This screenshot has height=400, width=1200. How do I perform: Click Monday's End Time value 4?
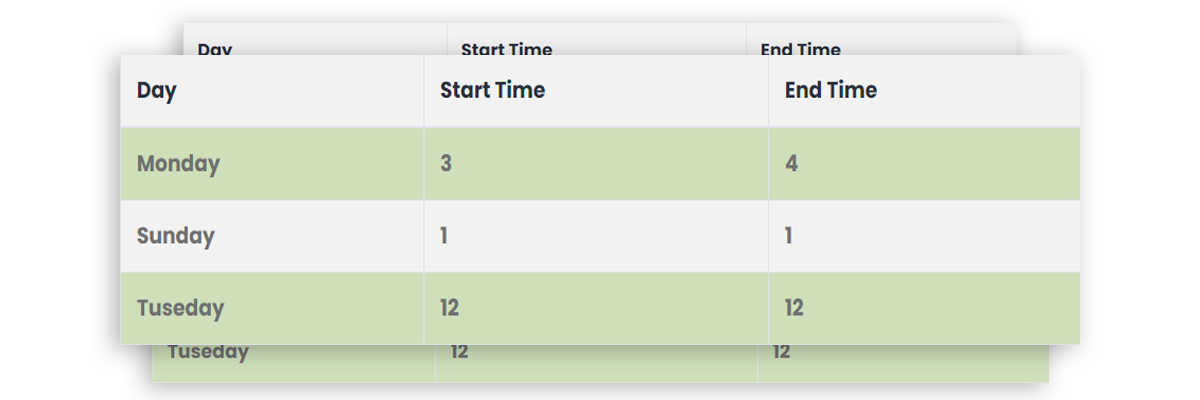791,164
